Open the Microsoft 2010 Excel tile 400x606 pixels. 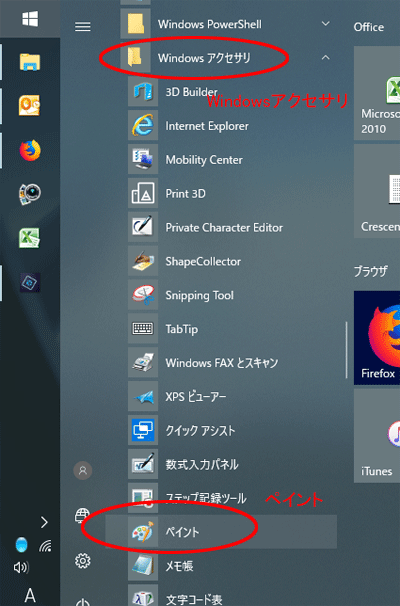pos(377,93)
